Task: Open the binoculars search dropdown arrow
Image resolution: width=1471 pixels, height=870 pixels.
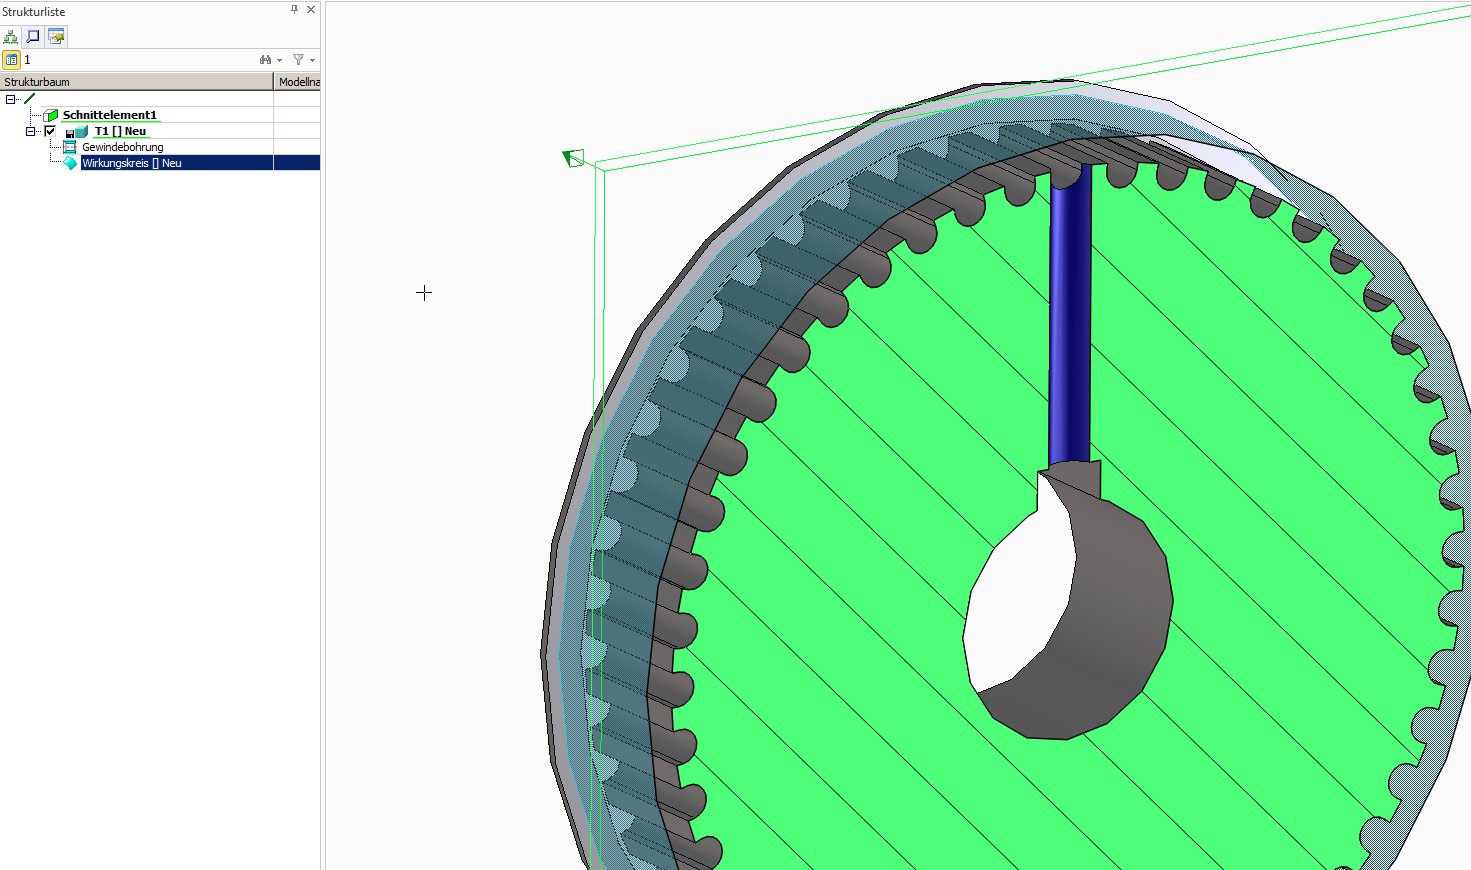Action: (279, 61)
